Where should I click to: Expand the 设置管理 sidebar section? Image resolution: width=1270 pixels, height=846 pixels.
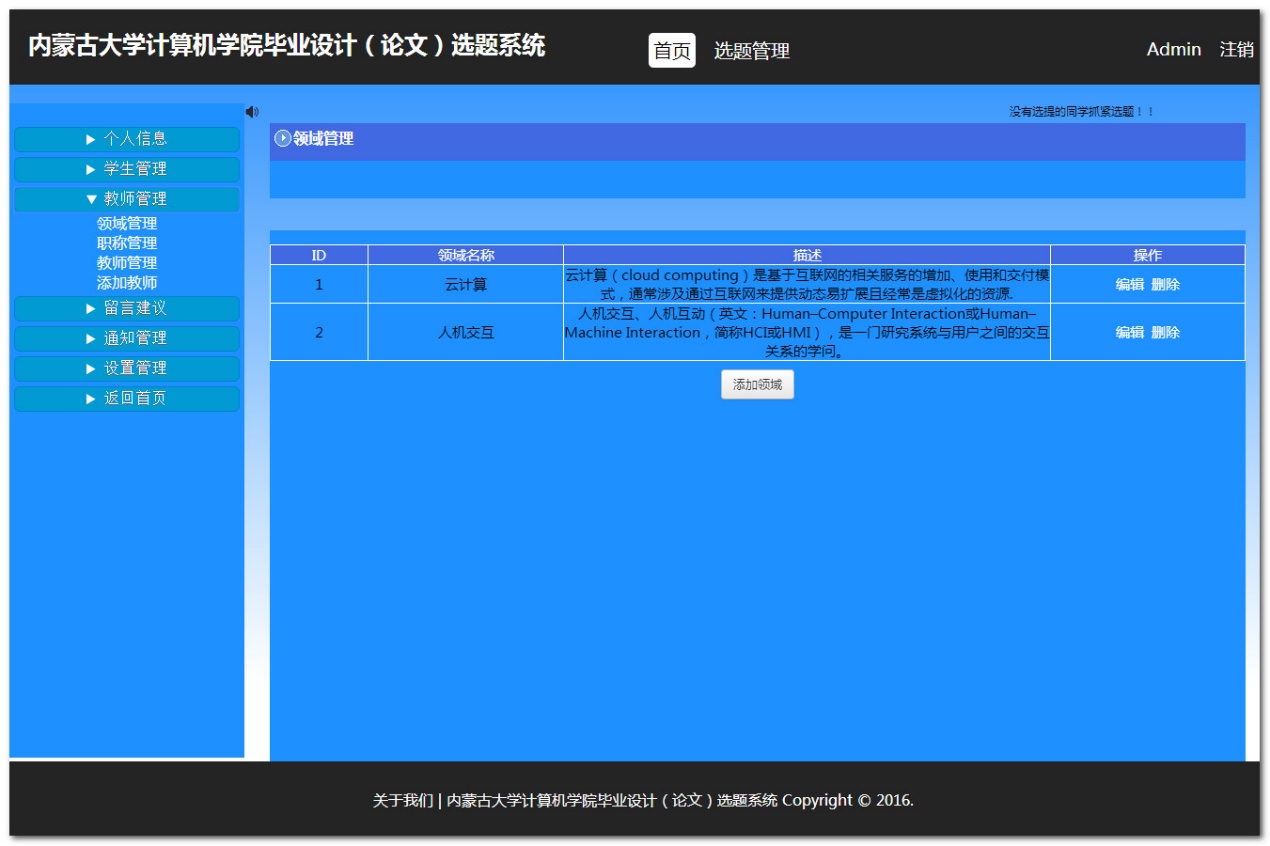point(127,368)
